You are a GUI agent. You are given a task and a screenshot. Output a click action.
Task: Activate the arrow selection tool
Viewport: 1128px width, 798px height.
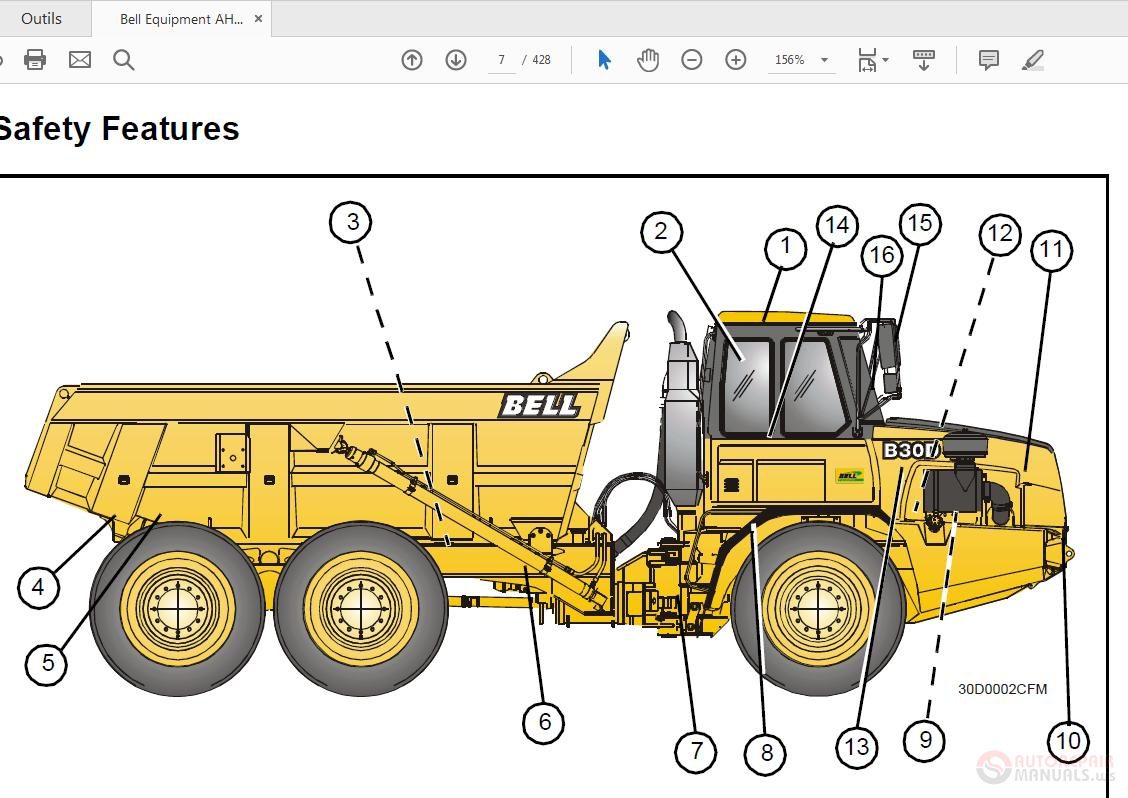click(604, 60)
